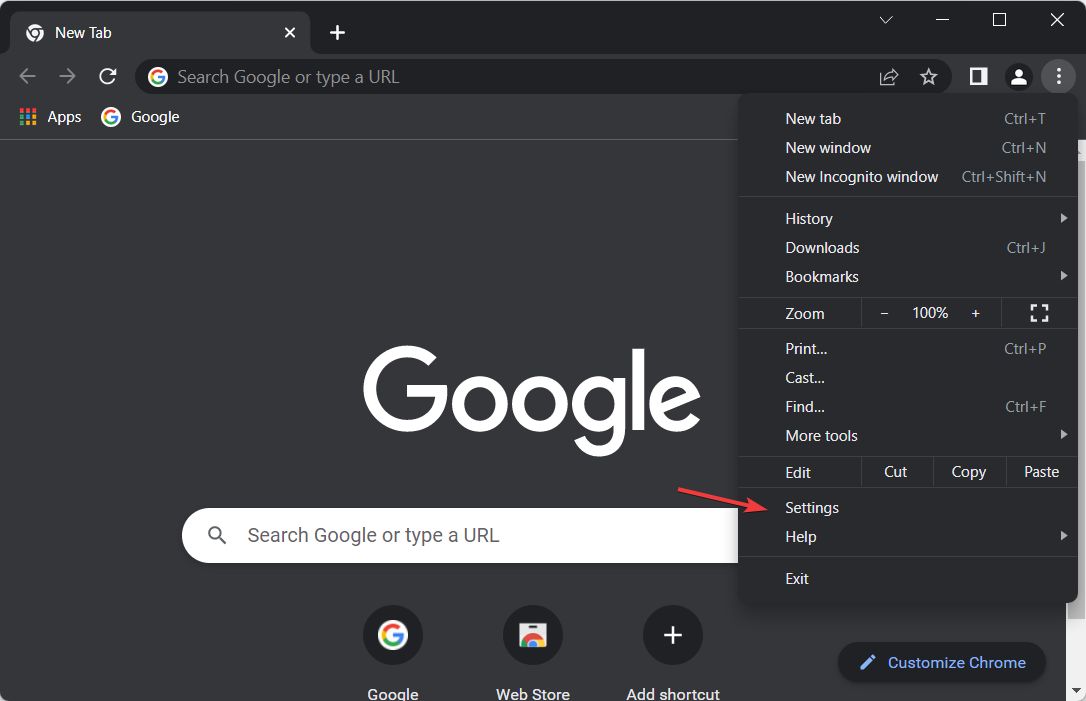This screenshot has height=701, width=1086.
Task: Expand the More tools submenu
Action: 907,436
